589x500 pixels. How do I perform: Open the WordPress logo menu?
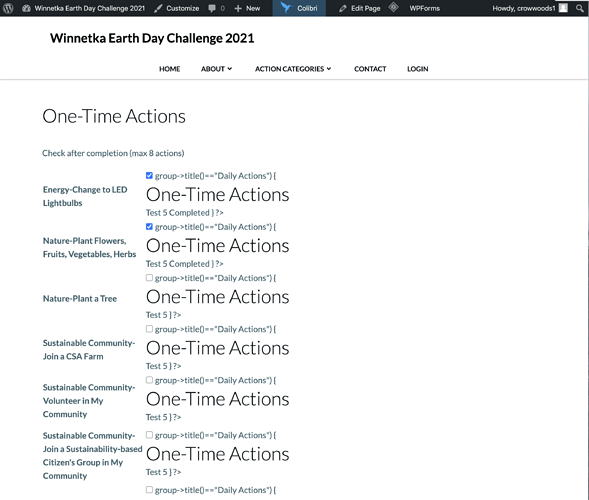(8, 8)
